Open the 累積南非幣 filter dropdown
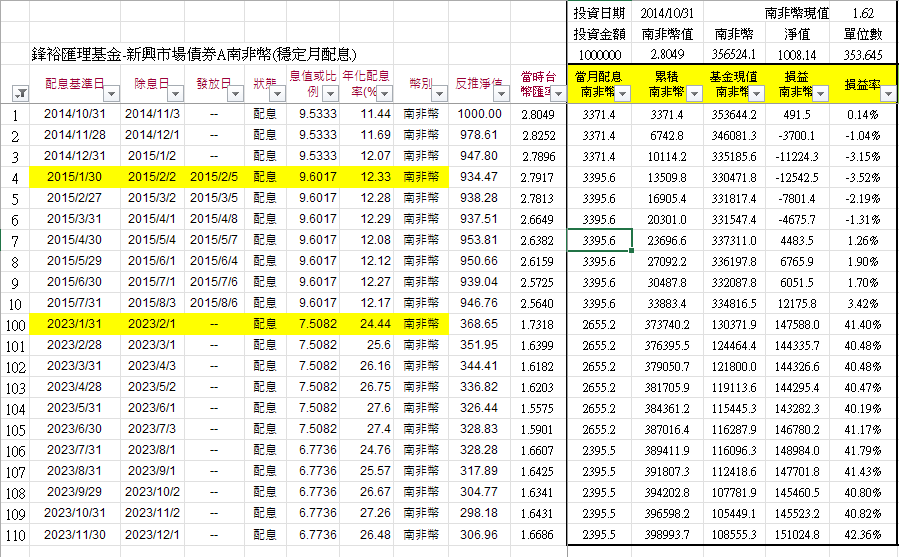 click(694, 93)
